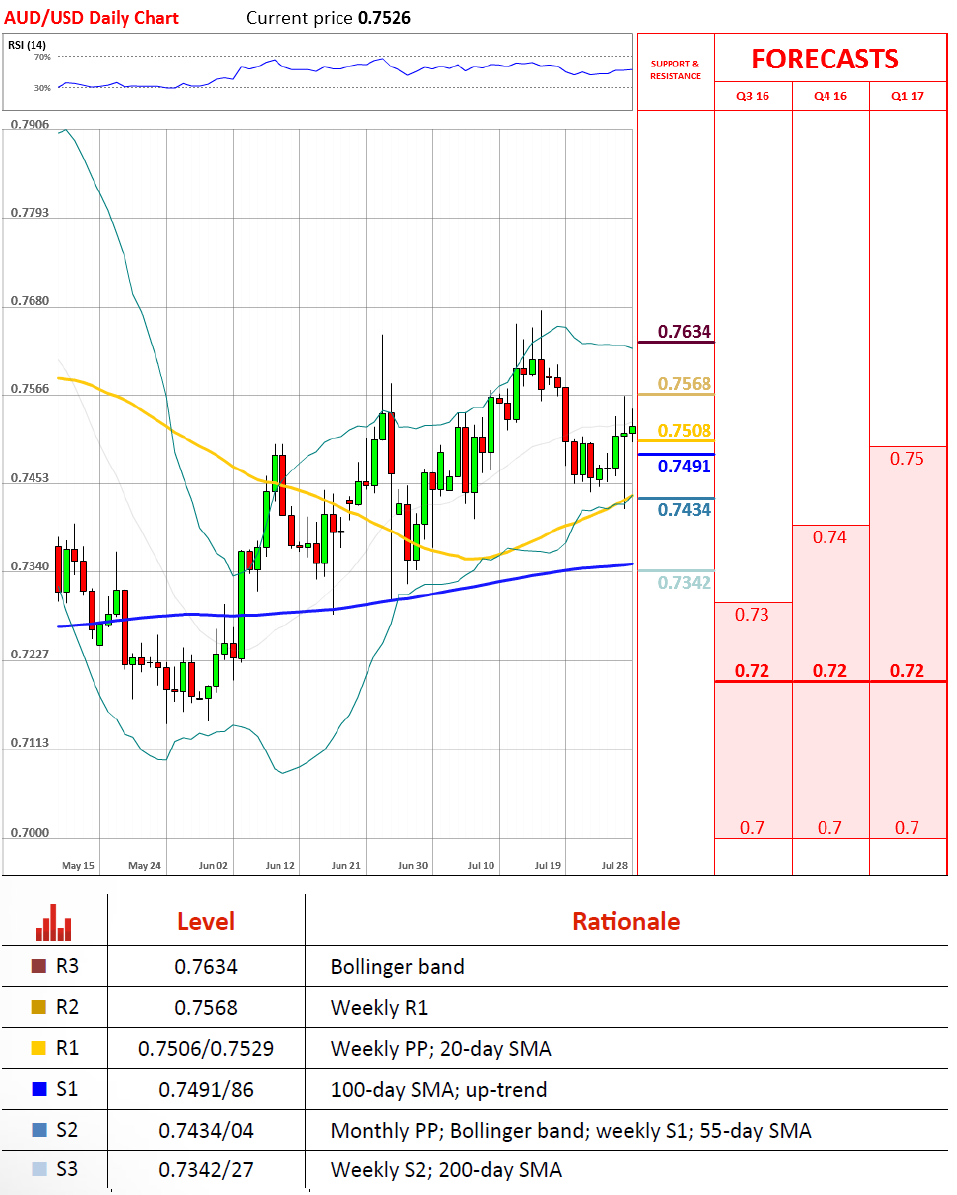Viewport: 957px width, 1195px height.
Task: Click the Rationale column header
Action: tap(625, 921)
